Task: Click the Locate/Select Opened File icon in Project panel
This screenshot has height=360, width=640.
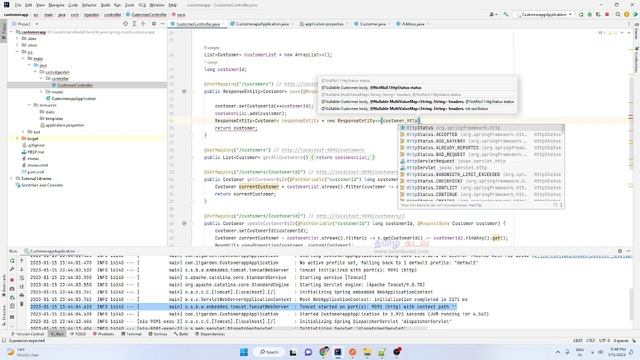Action: [125, 24]
